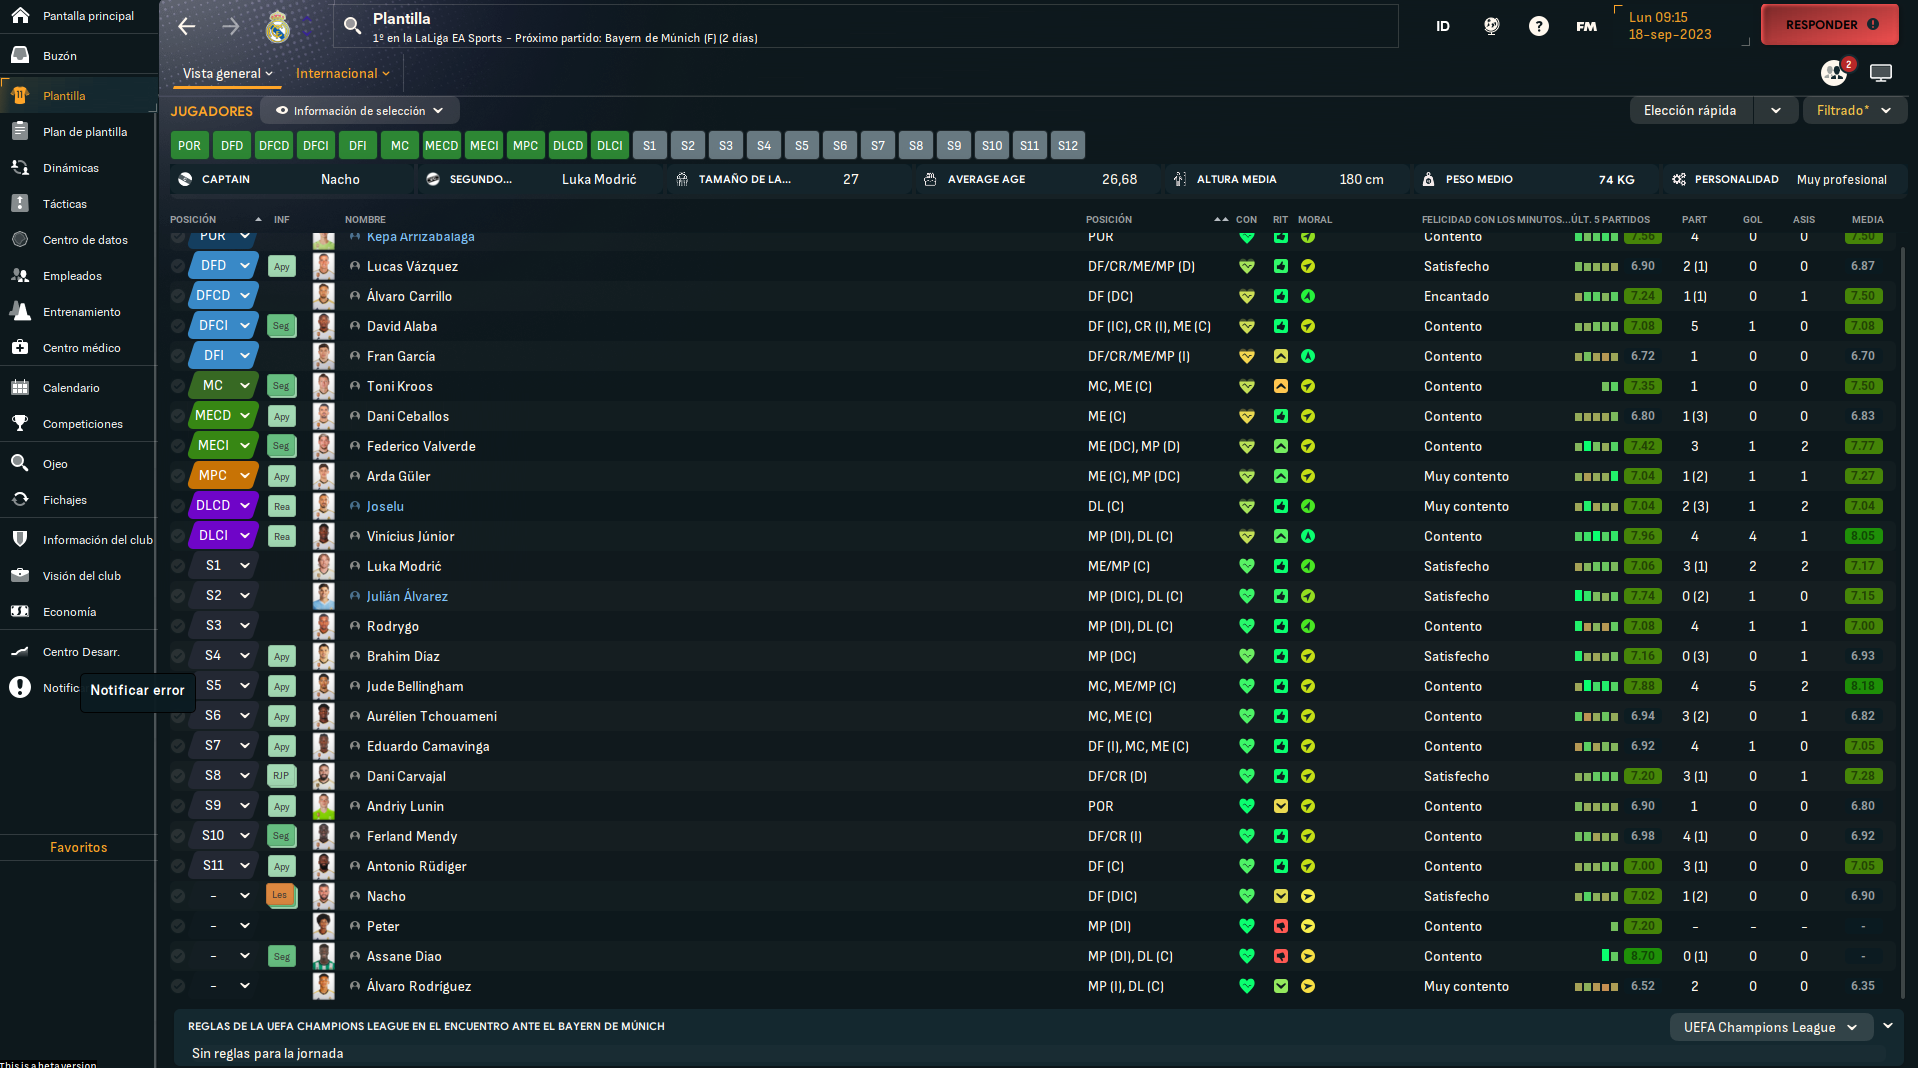Click Jude Bellingham's player portrait
Image resolution: width=1918 pixels, height=1068 pixels.
[323, 686]
